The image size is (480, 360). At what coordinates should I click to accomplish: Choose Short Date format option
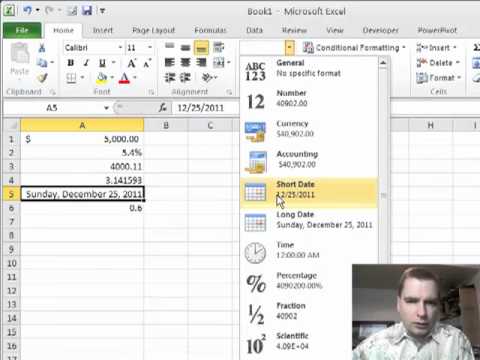309,192
